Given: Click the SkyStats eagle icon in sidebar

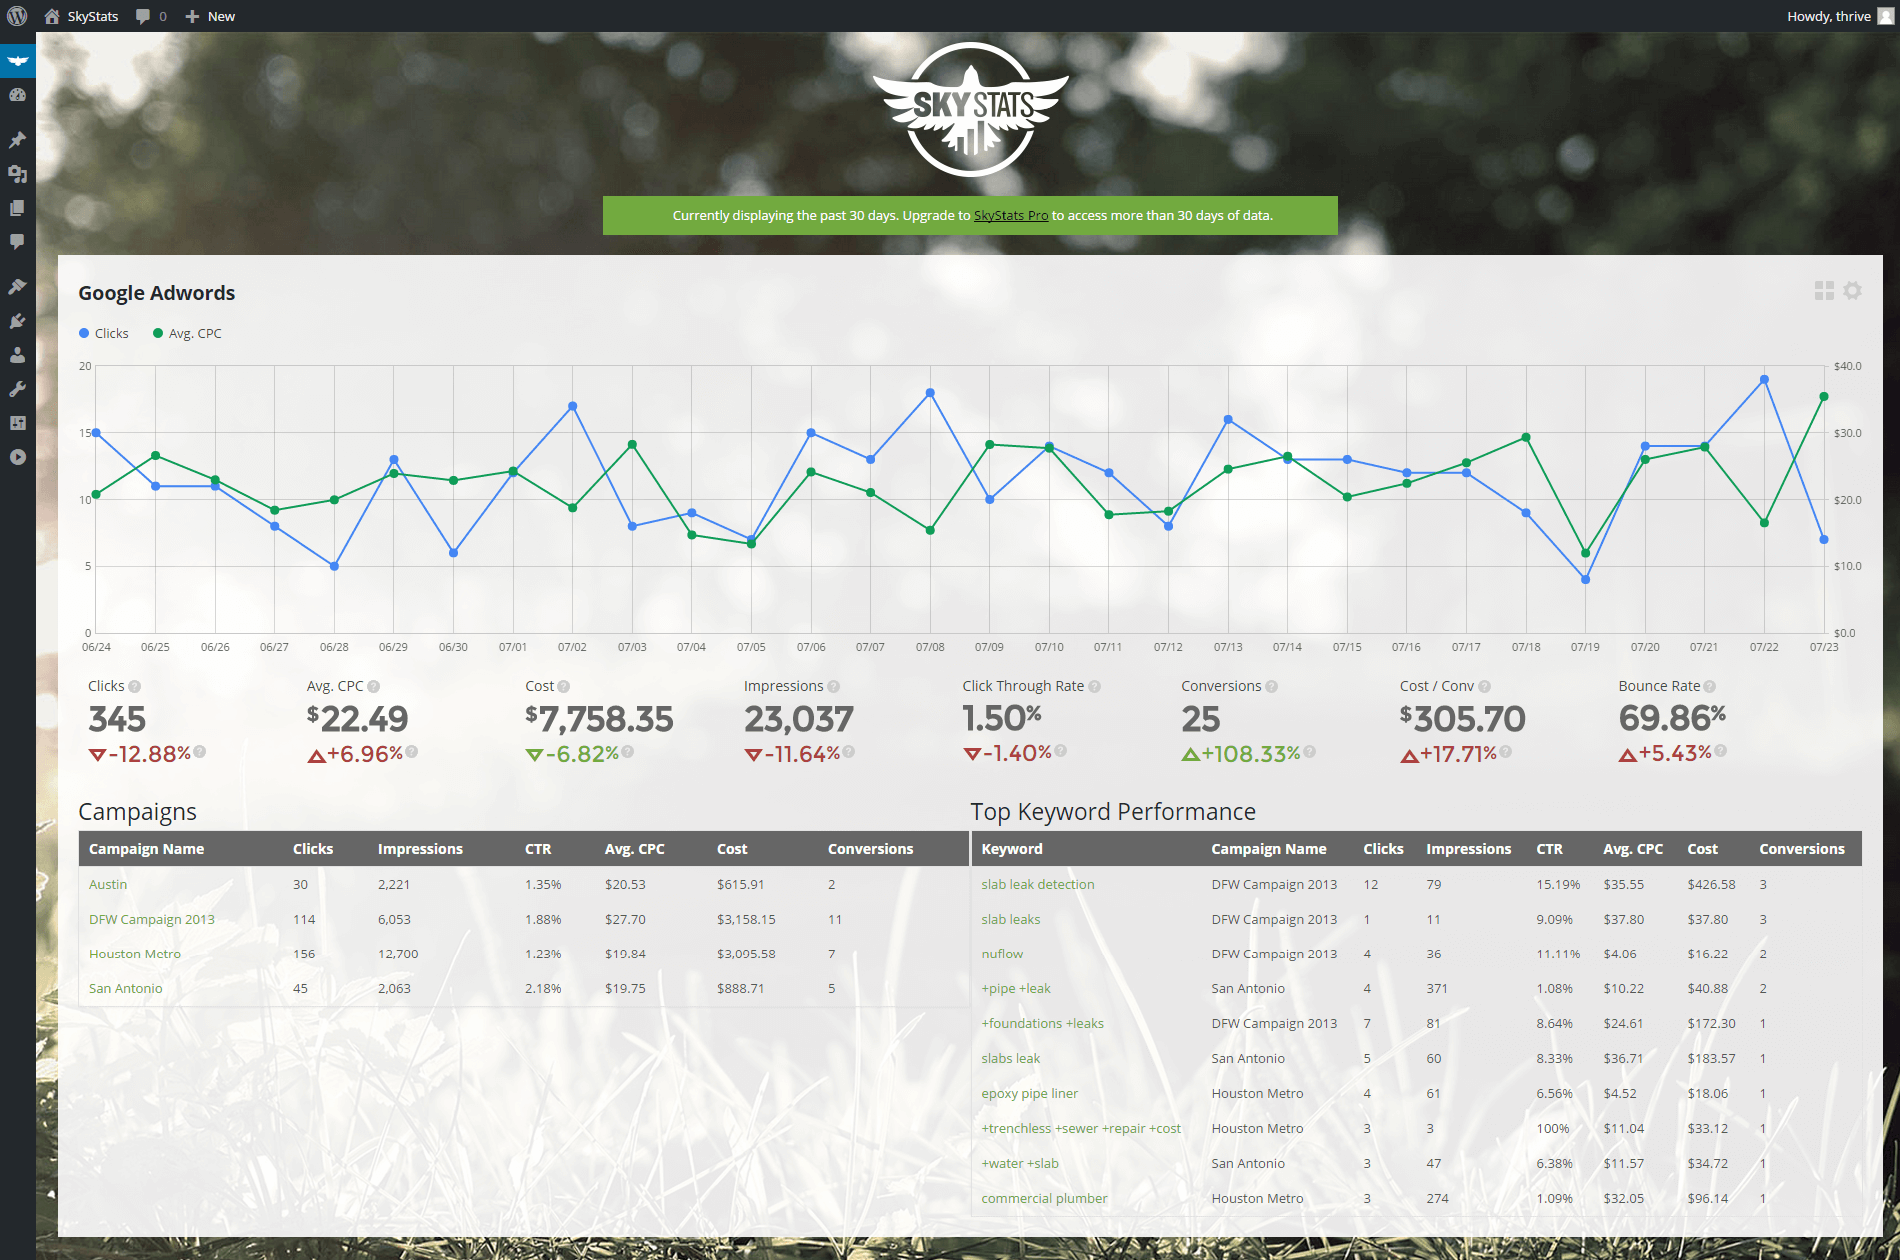Looking at the screenshot, I should coord(17,61).
